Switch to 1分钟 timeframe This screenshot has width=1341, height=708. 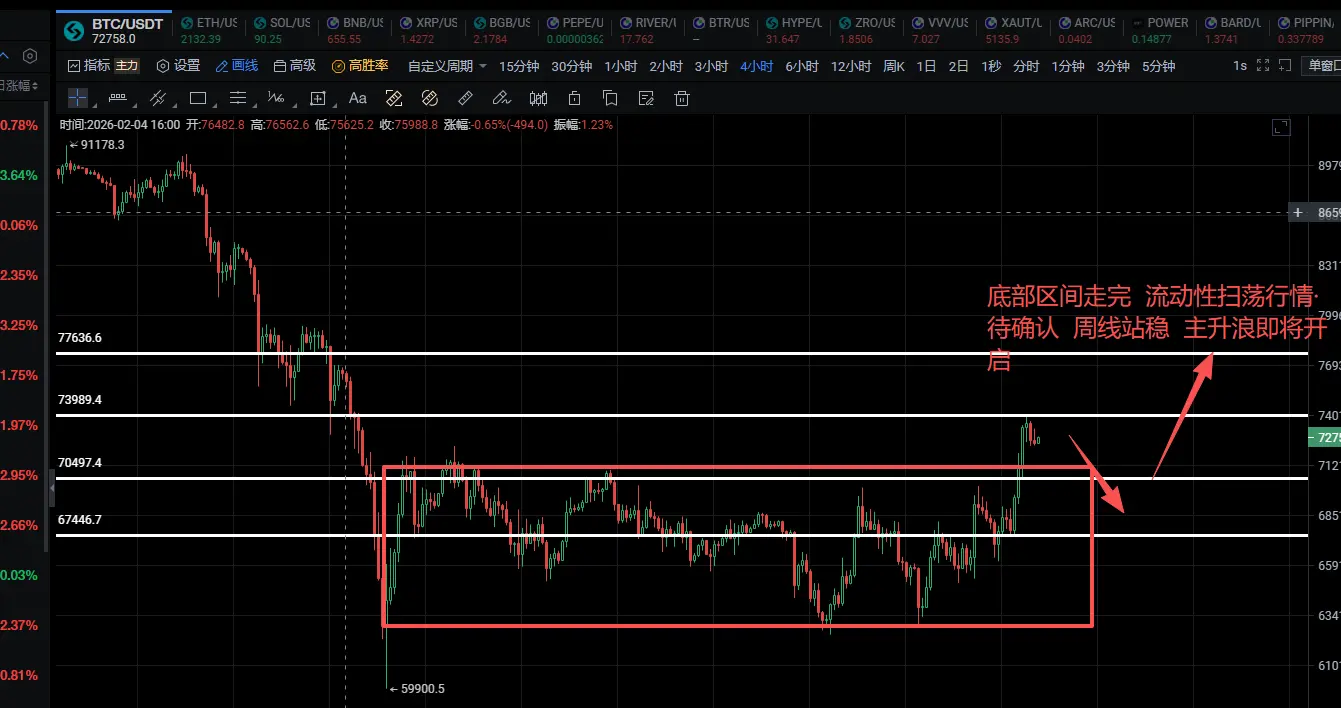[x=1068, y=66]
